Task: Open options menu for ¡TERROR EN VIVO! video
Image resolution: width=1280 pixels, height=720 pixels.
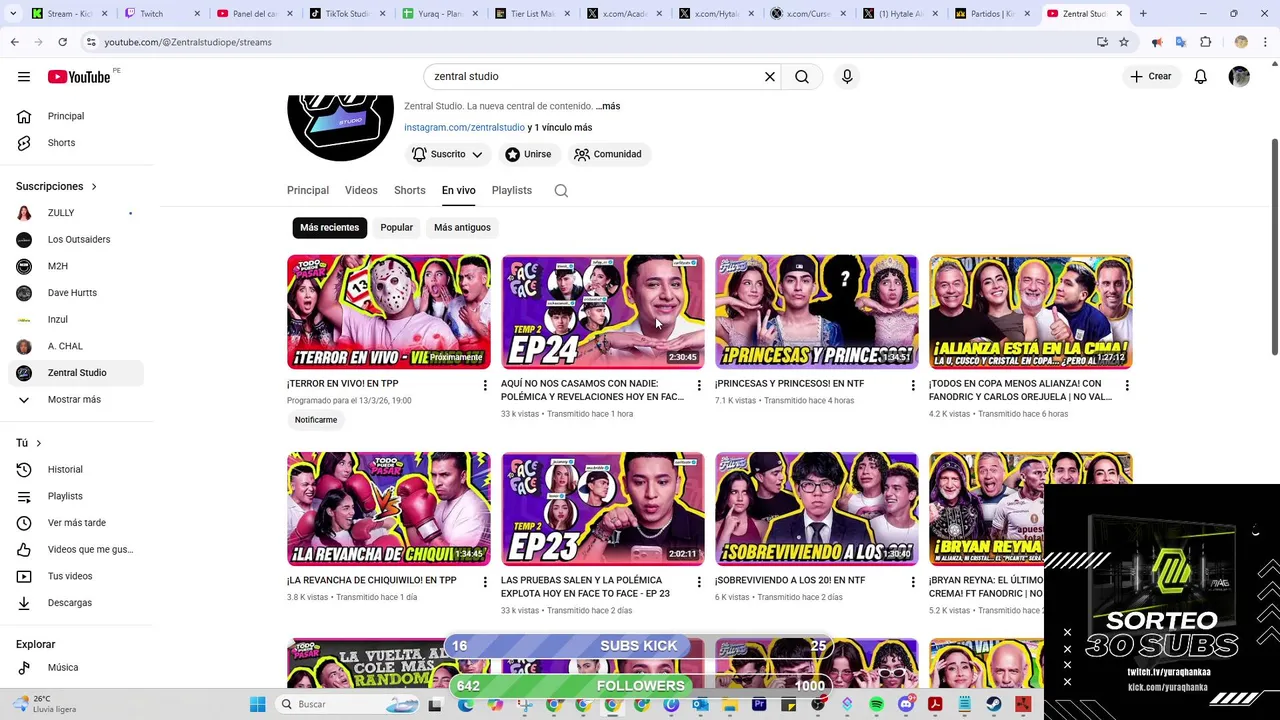Action: (485, 385)
